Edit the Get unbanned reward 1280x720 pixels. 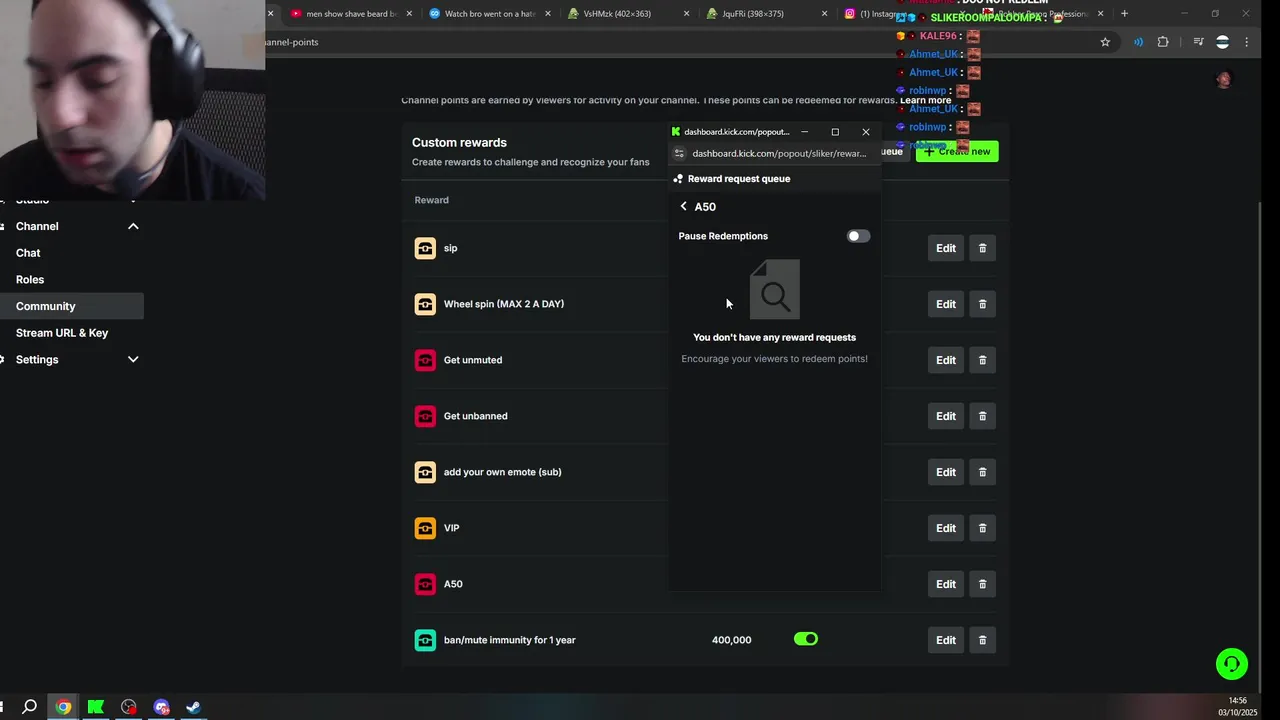946,416
